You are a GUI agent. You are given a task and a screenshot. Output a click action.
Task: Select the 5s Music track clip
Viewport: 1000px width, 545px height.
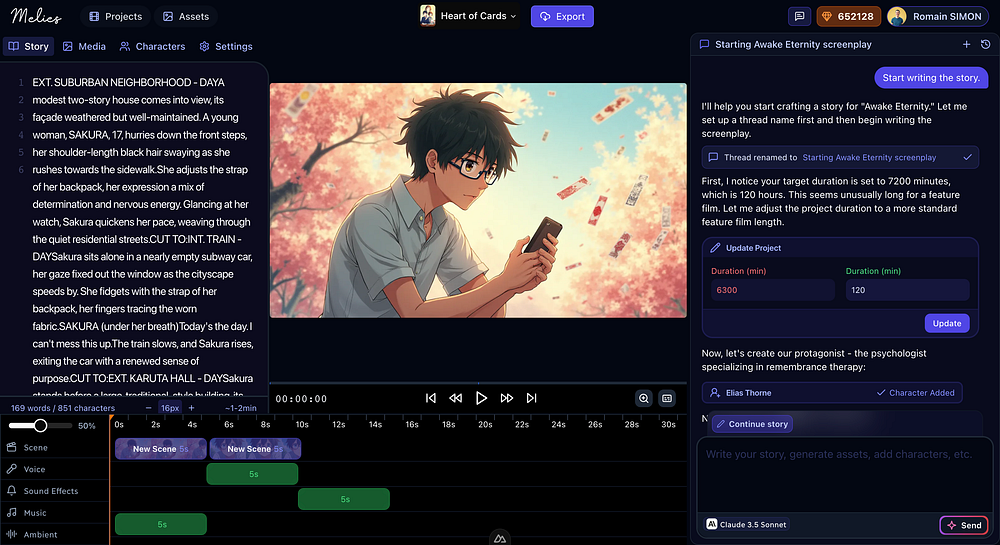coord(161,524)
